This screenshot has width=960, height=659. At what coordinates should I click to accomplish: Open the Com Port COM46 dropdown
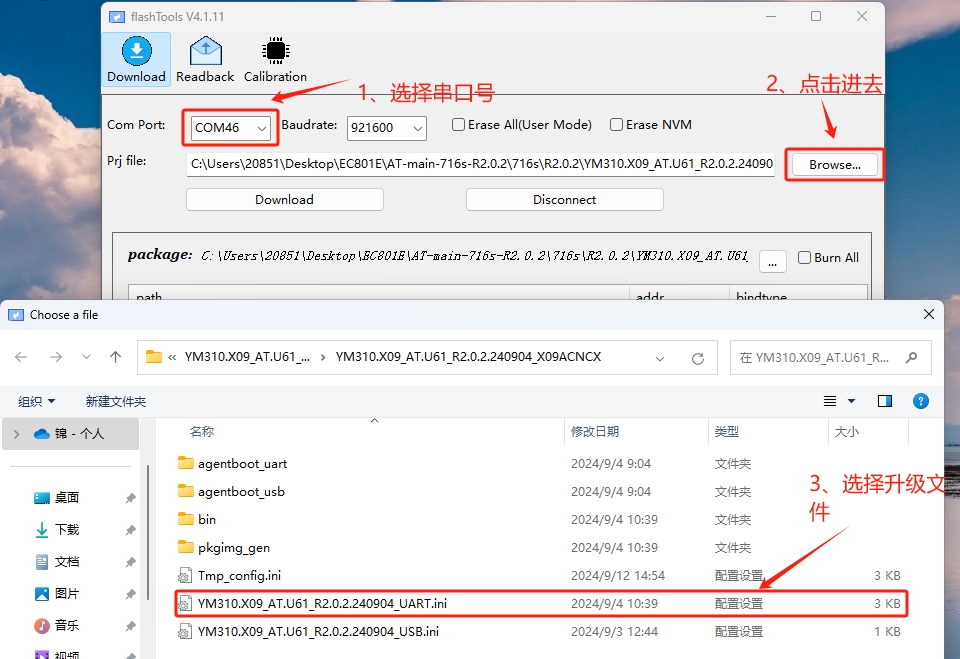click(x=231, y=128)
